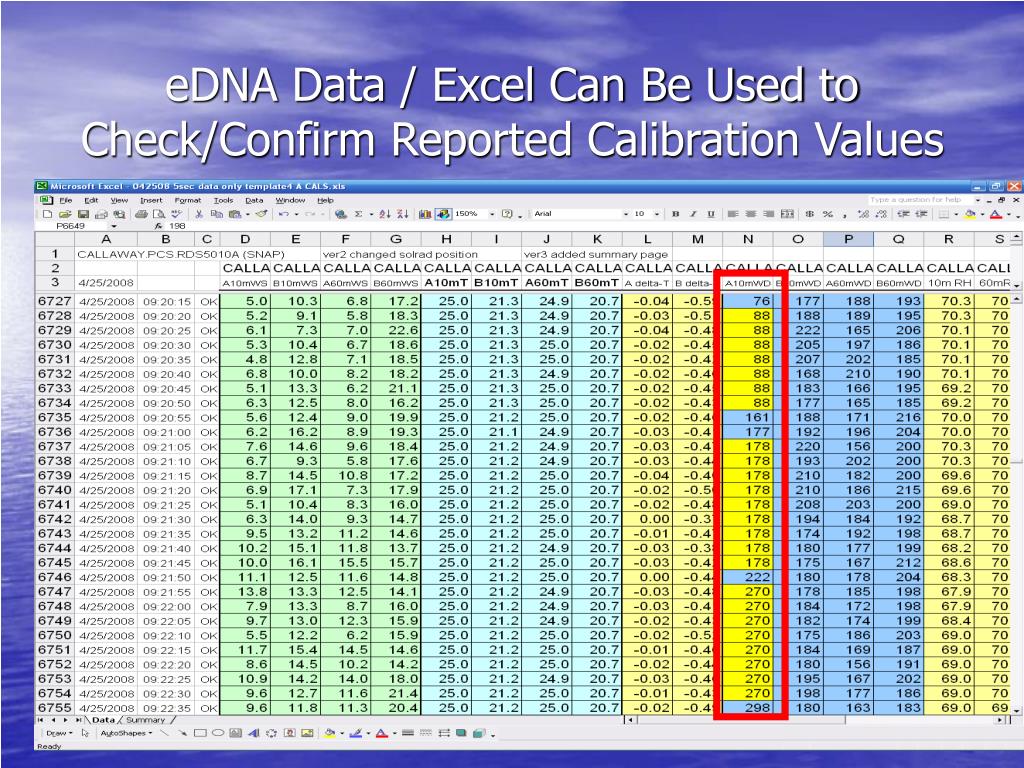Click the Line Color icon in Drawing toolbar
1024x768 pixels.
pyautogui.click(x=356, y=733)
